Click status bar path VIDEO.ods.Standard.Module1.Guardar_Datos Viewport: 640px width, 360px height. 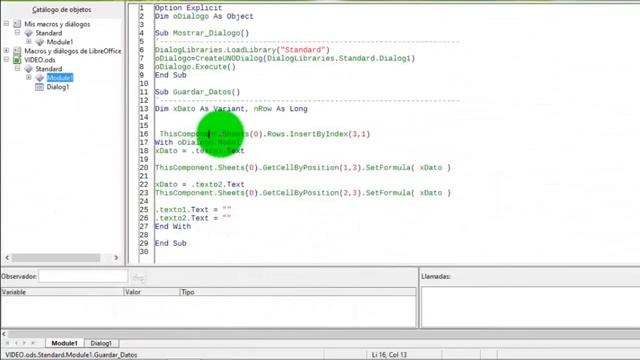(x=71, y=355)
